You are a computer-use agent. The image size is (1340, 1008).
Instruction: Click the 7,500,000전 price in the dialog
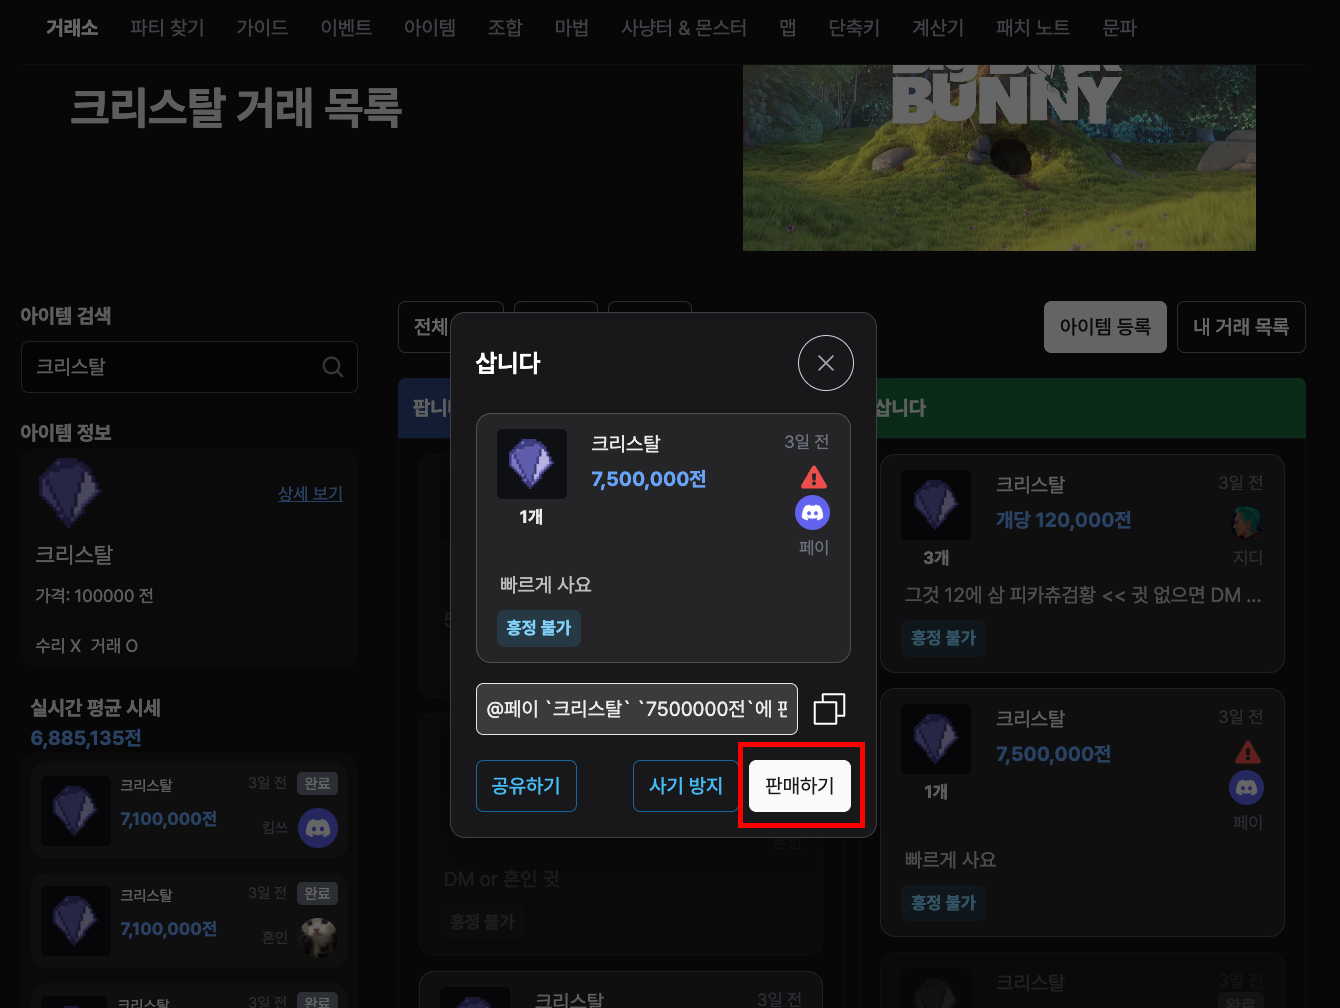click(649, 479)
